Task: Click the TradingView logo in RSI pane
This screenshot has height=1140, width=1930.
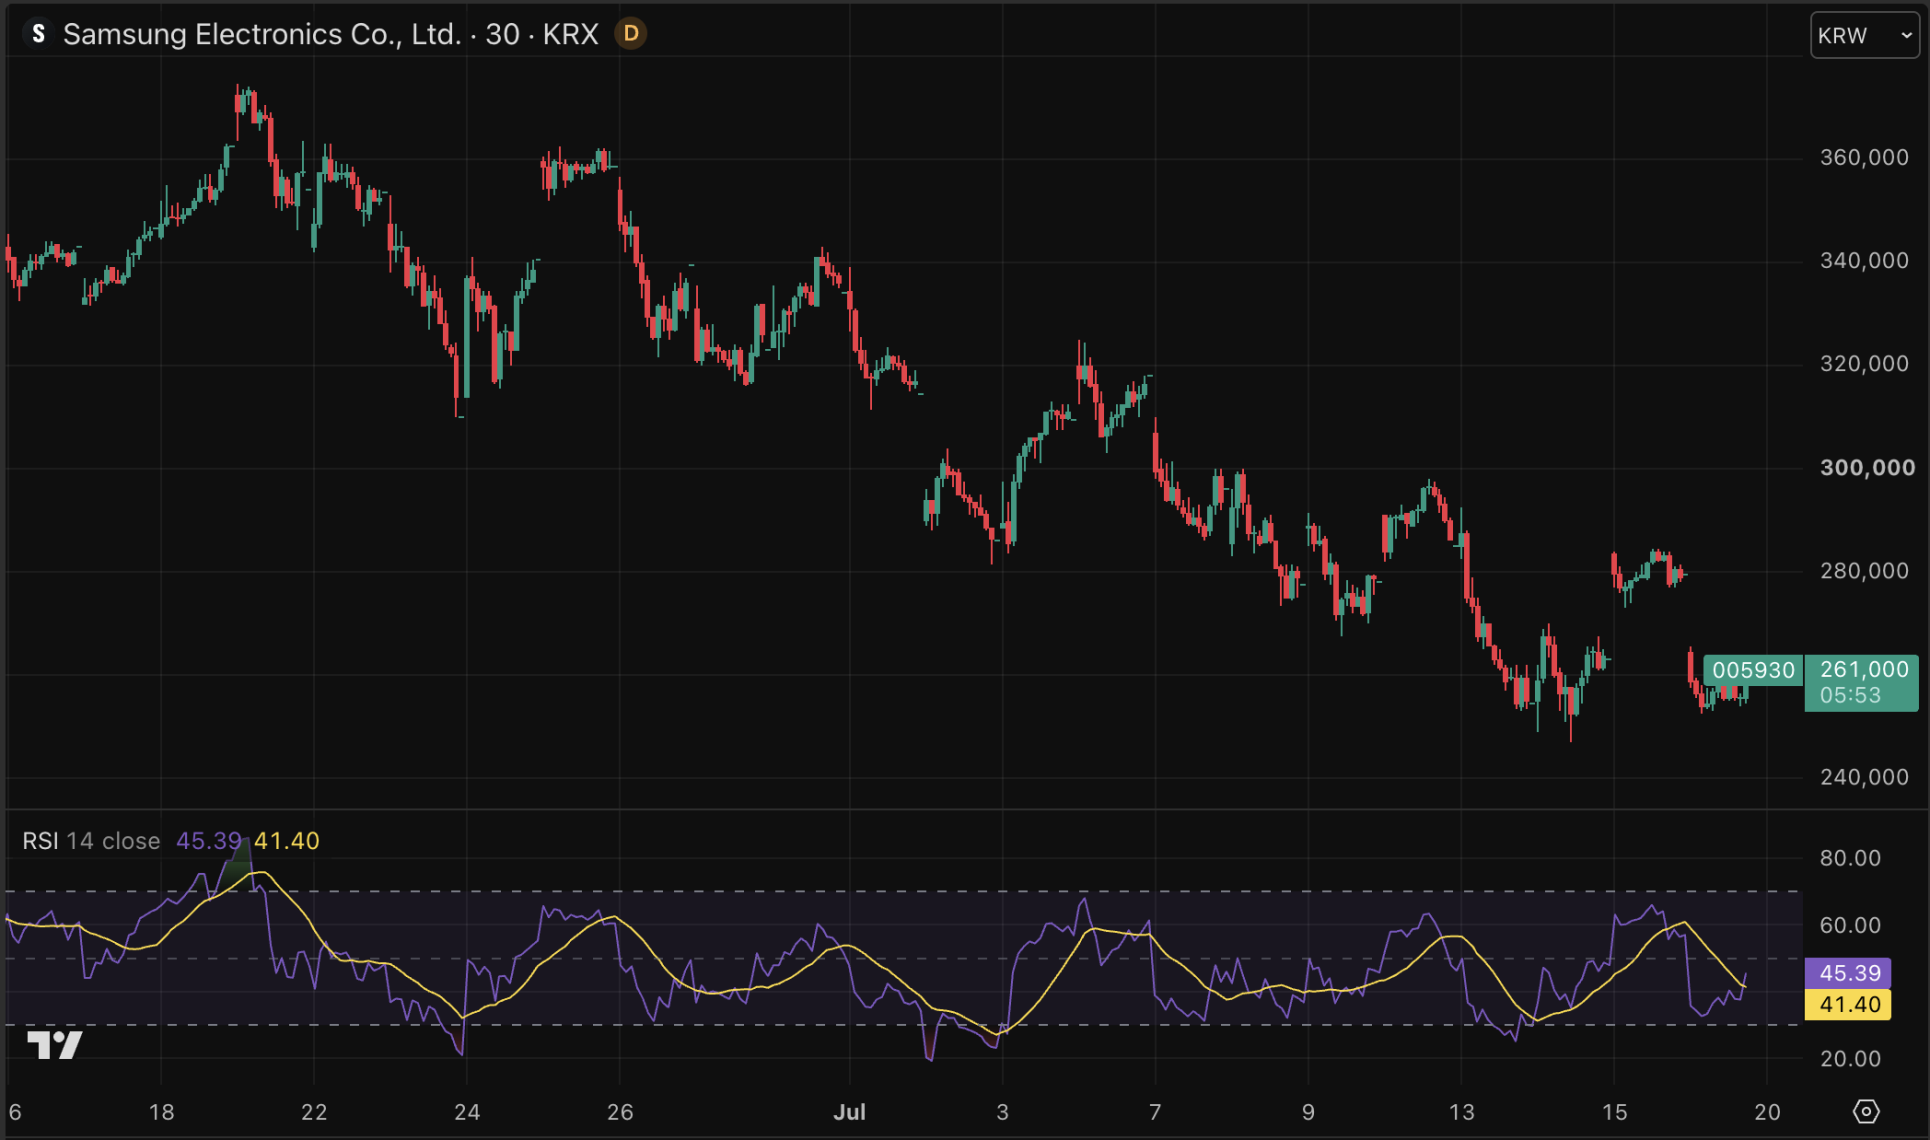Action: coord(54,1045)
